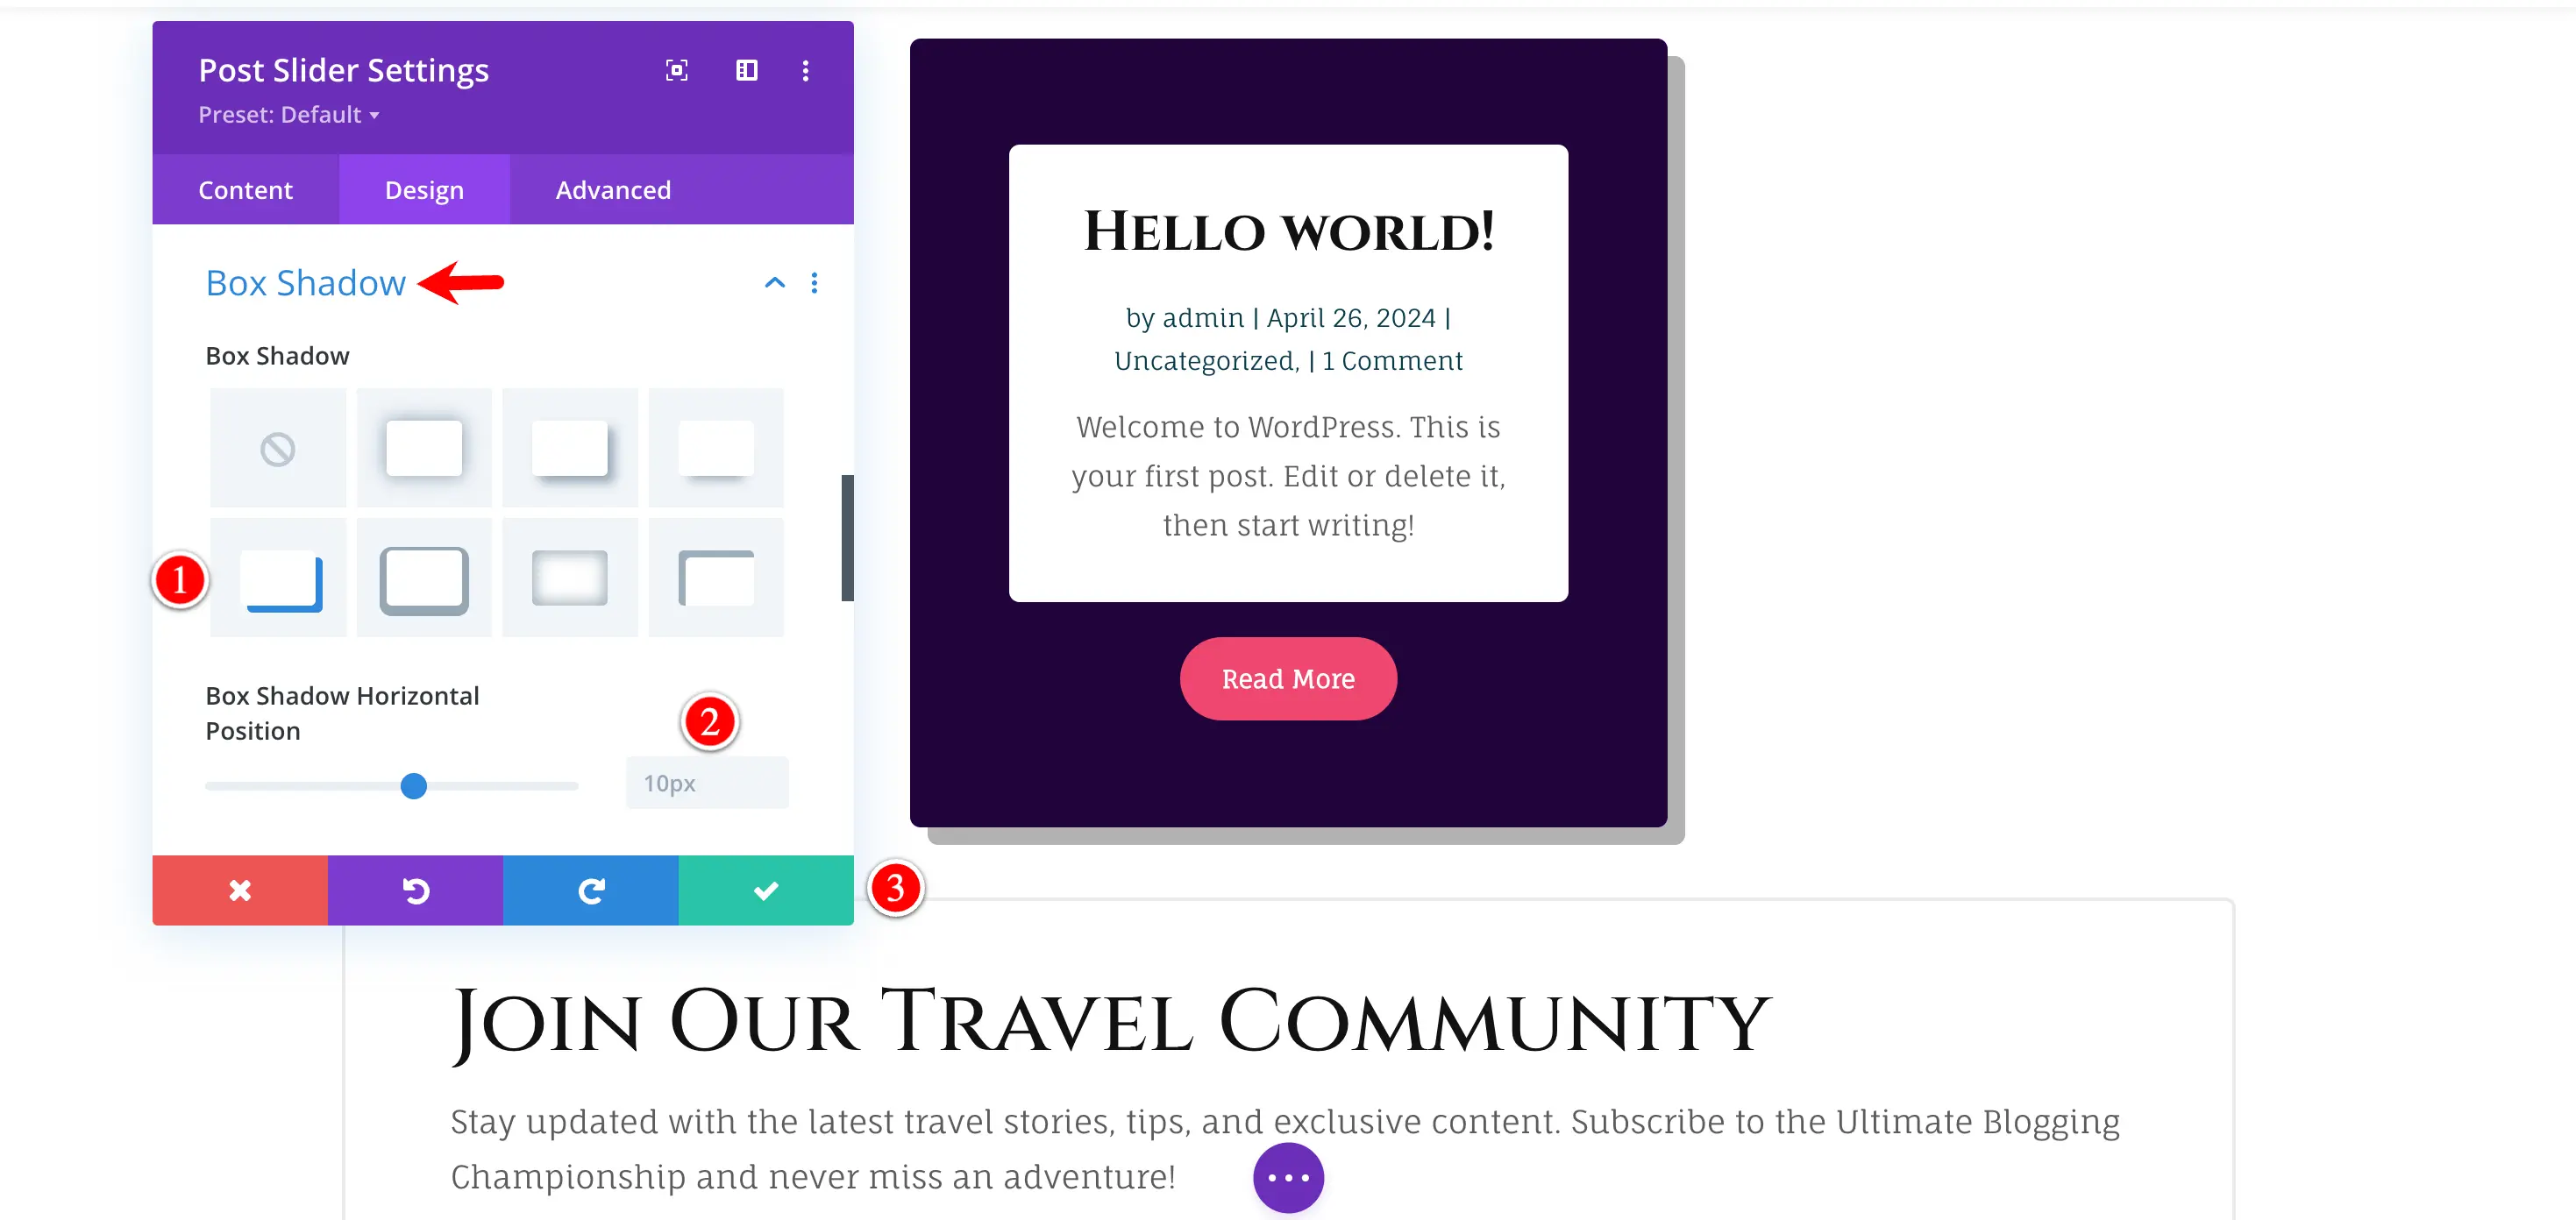Click the three-dot overflow menu icon
This screenshot has height=1220, width=2576.
807,69
